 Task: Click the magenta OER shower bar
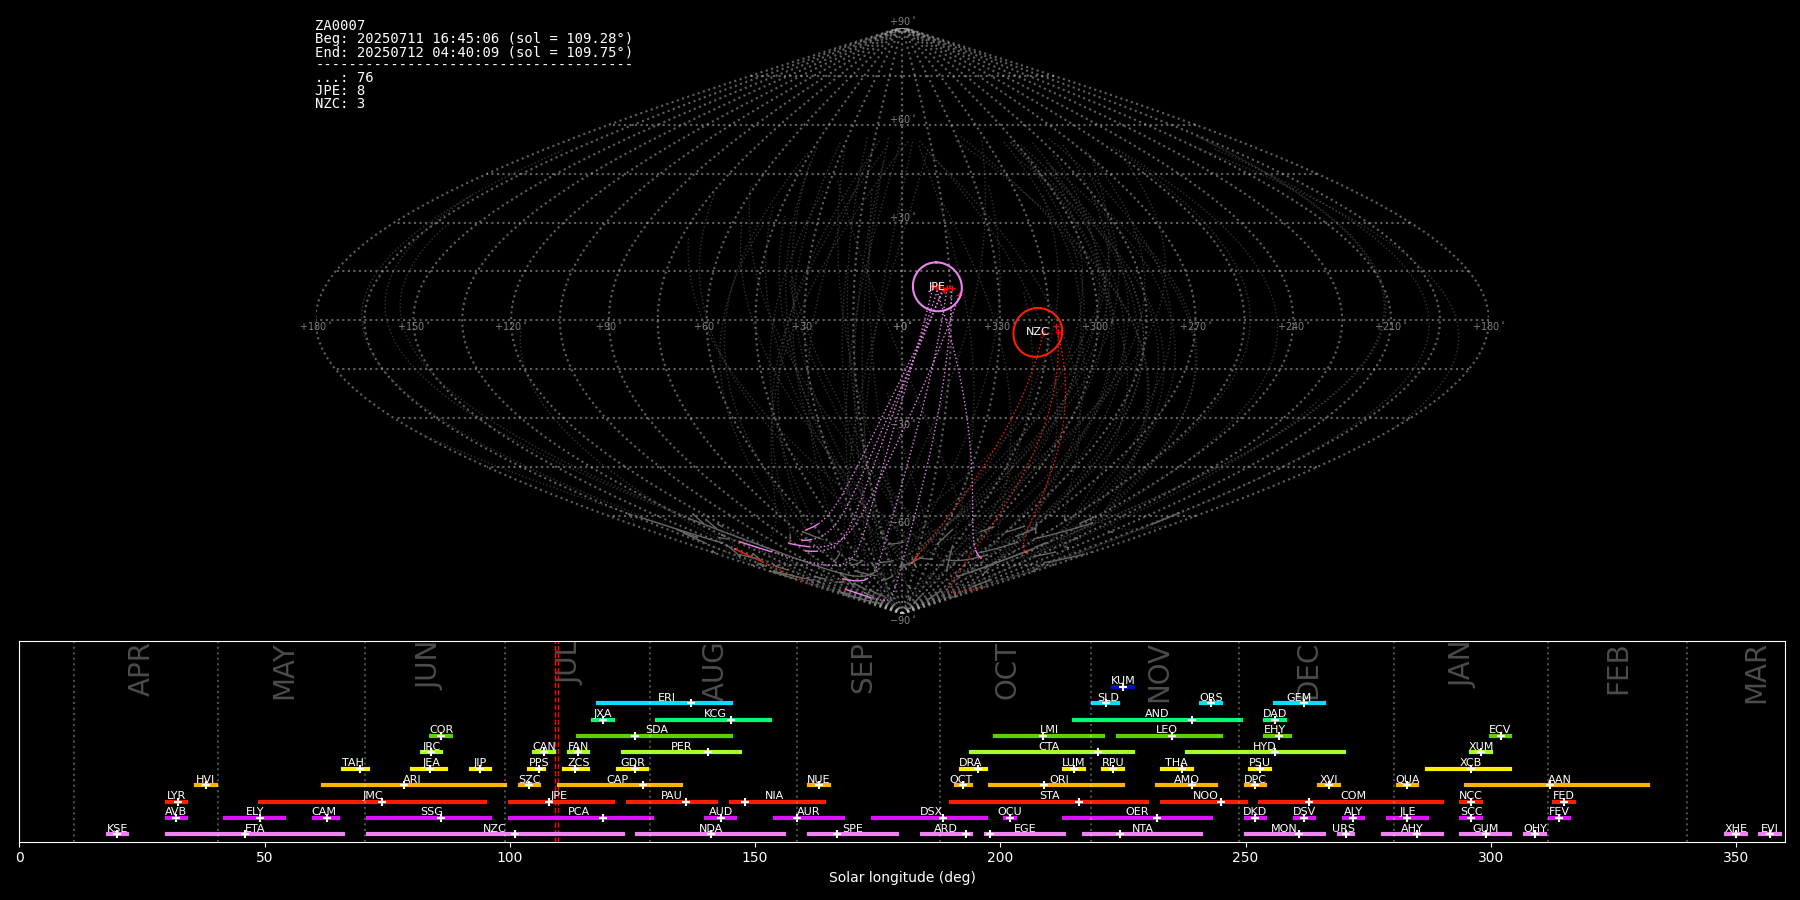1137,818
